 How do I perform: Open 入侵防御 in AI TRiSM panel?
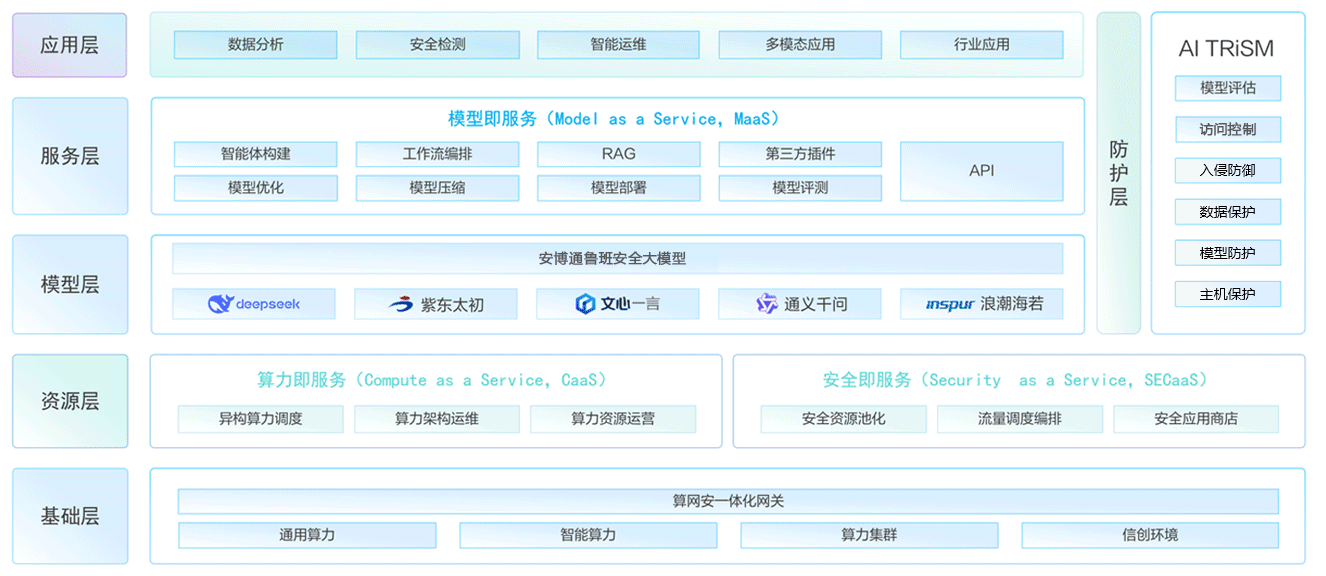1227,171
